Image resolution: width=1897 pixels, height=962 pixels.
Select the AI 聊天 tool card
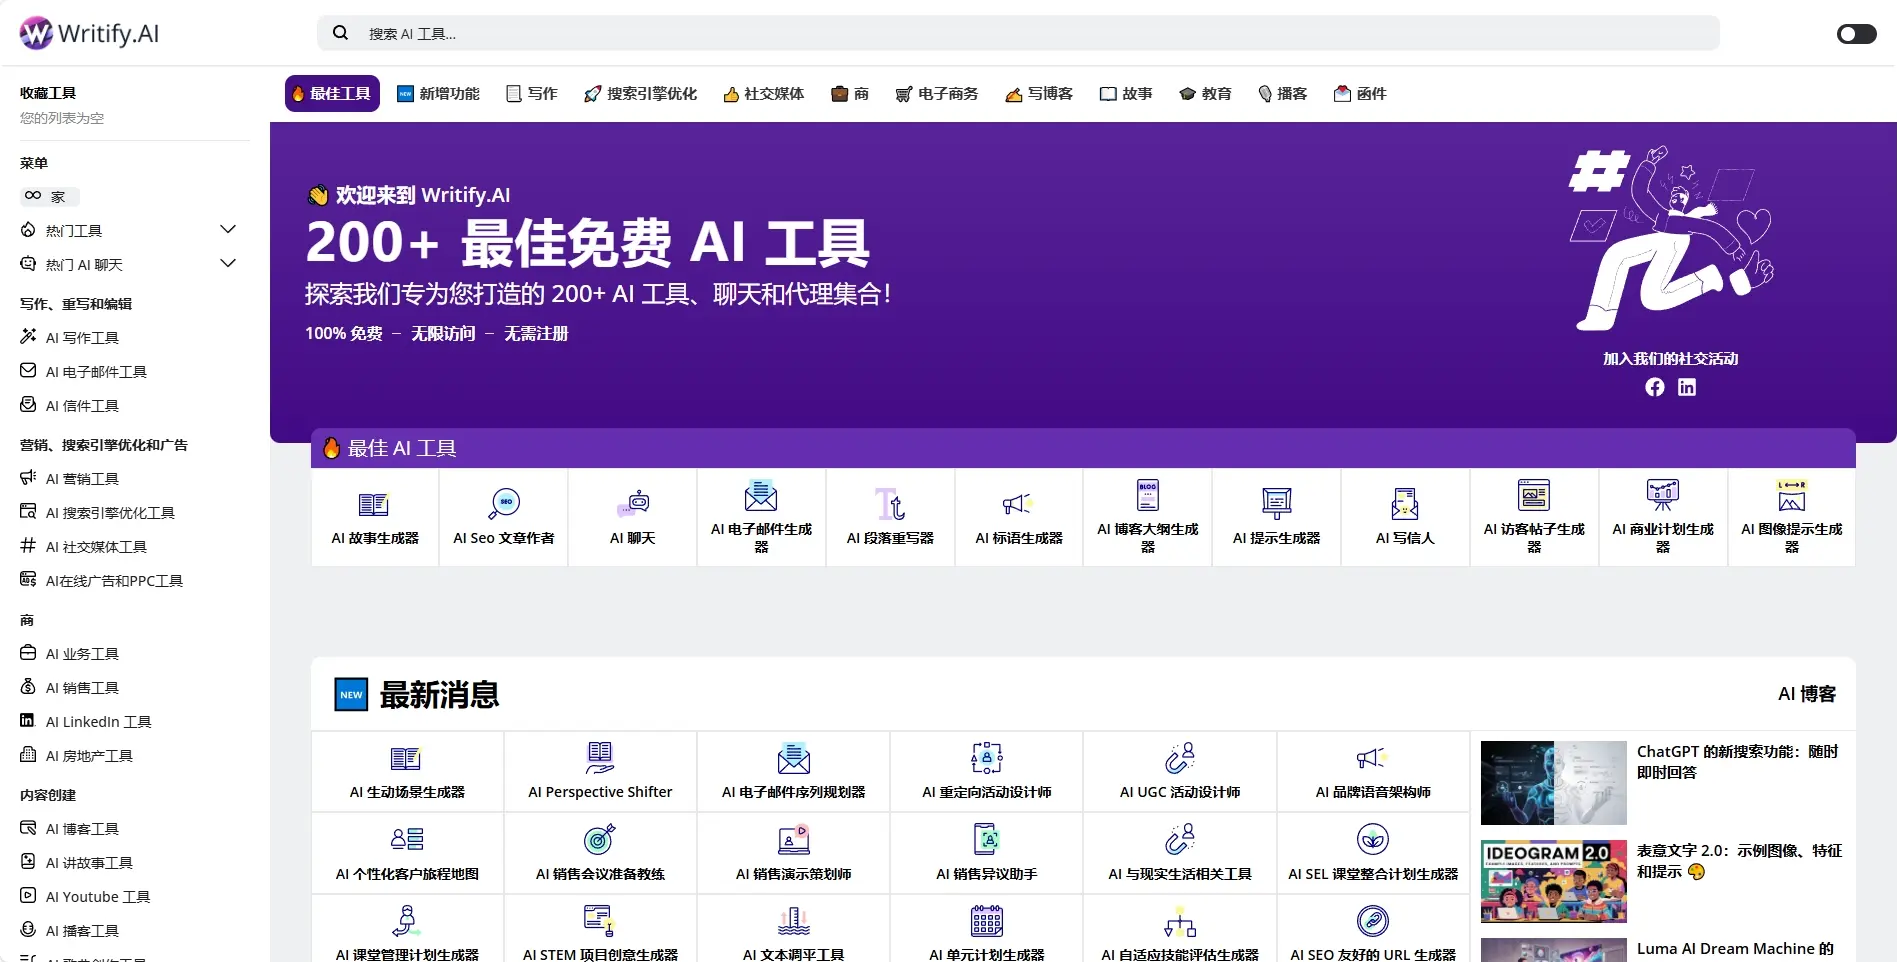coord(632,516)
